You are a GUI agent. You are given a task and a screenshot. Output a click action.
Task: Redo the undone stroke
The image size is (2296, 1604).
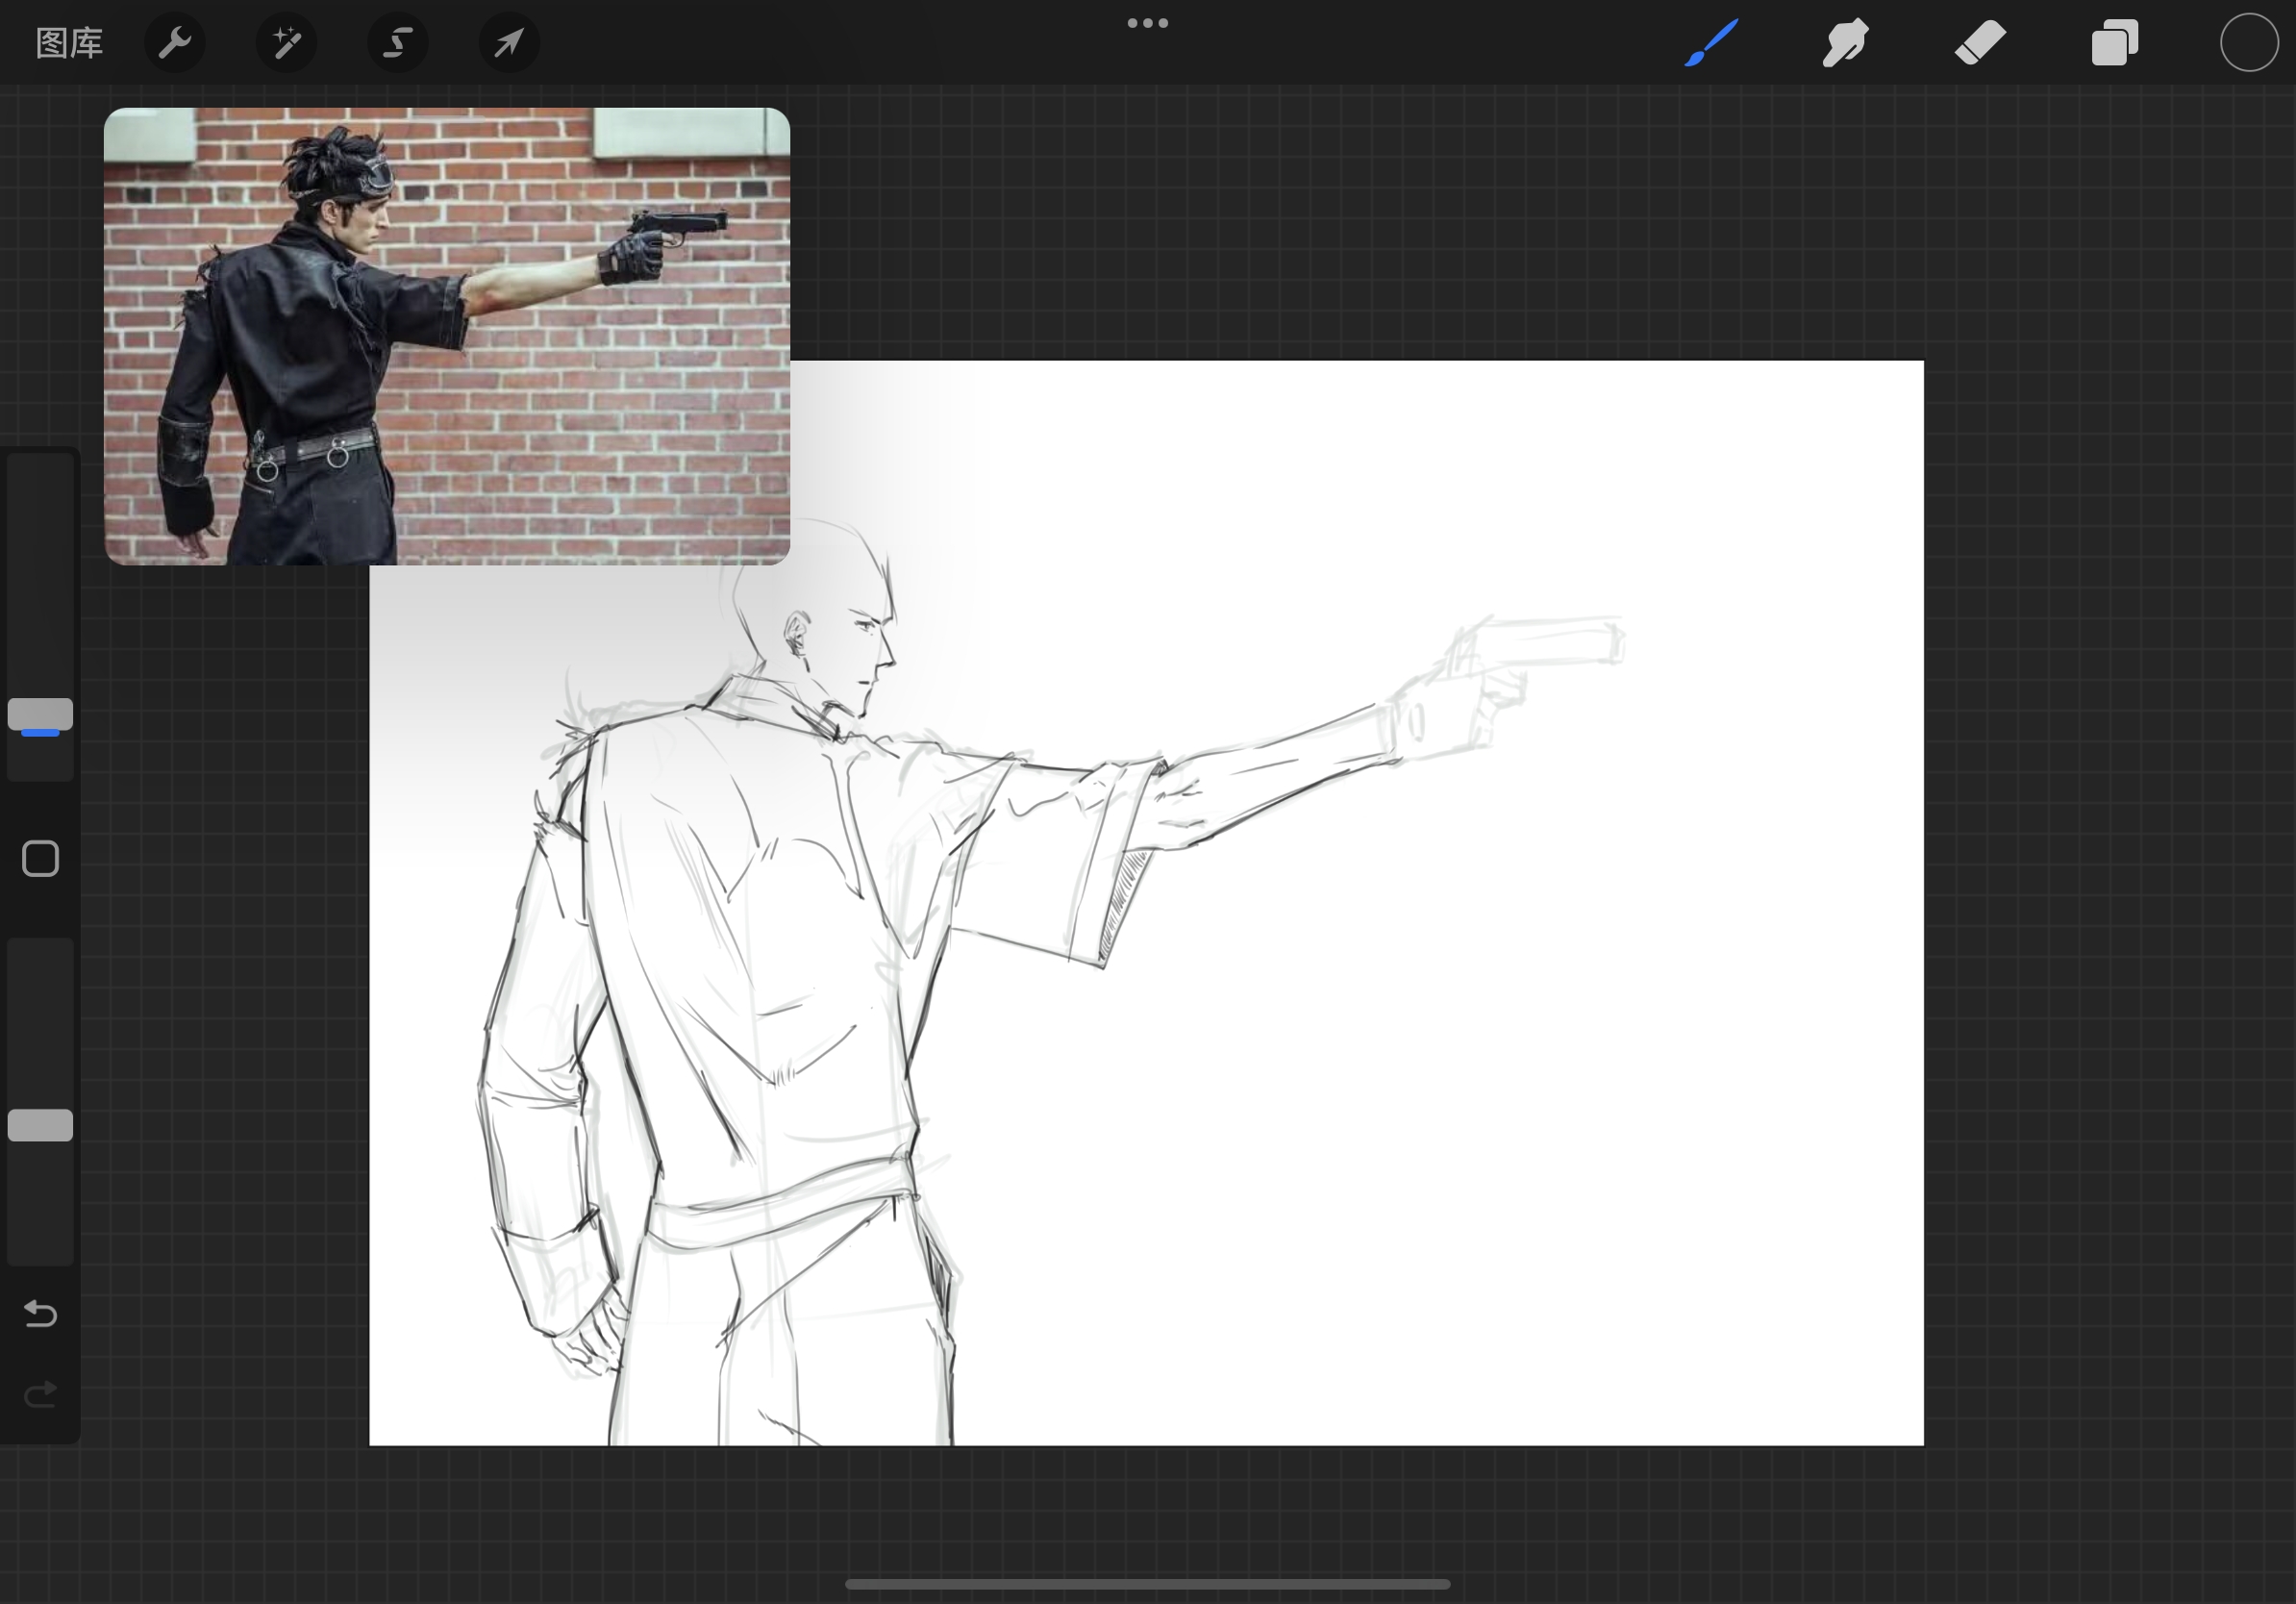click(40, 1394)
